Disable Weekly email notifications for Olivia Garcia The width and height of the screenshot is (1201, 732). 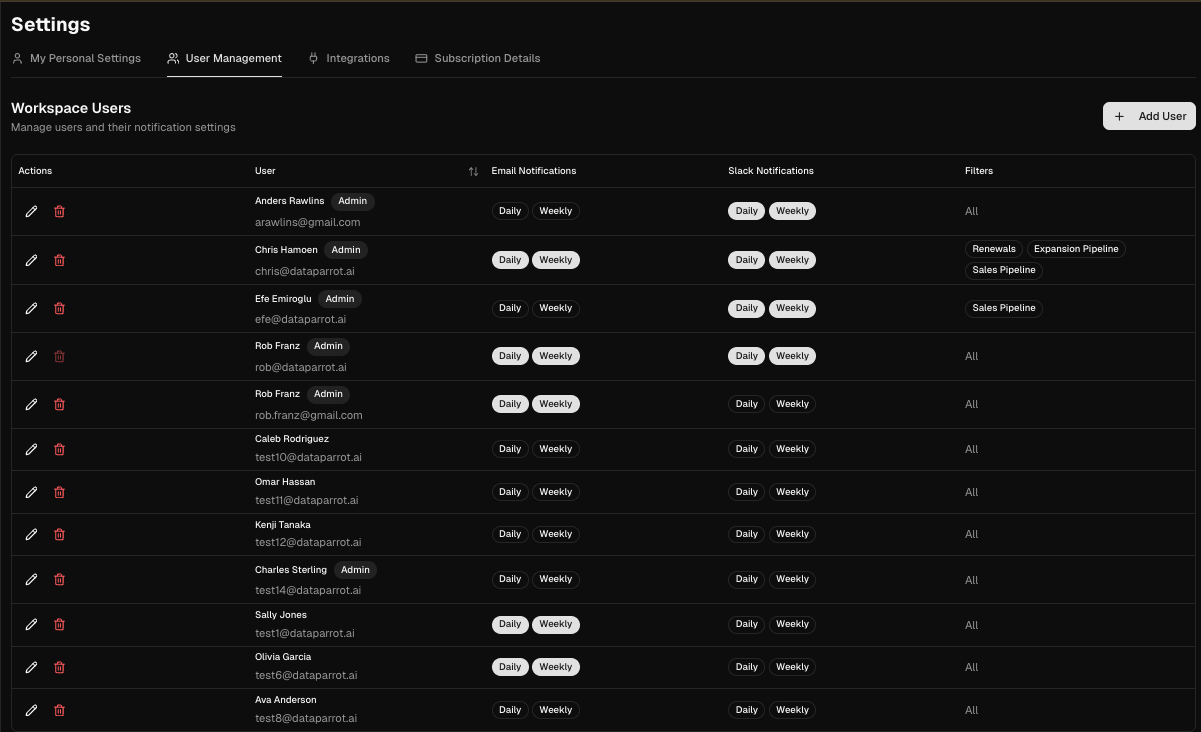tap(555, 667)
